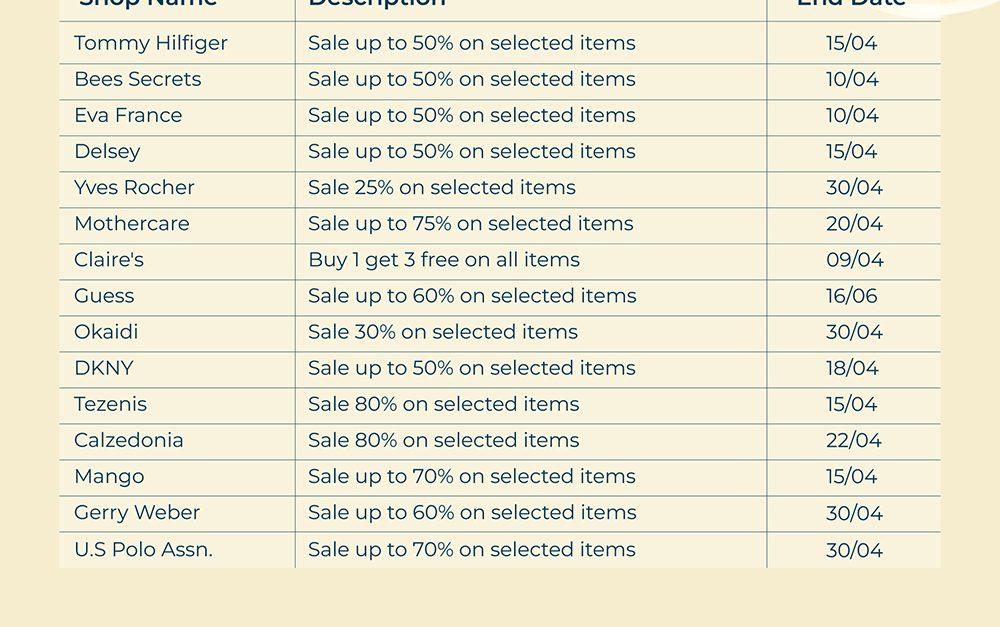
Task: Select the "Sale up to 75%" description
Action: click(471, 223)
